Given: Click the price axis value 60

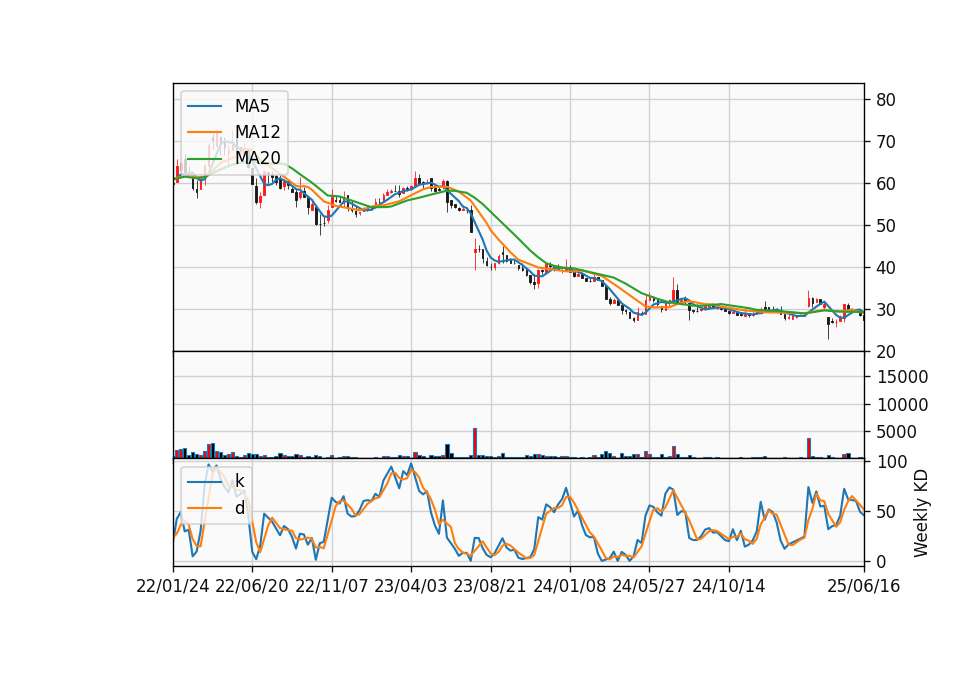Looking at the screenshot, I should (885, 184).
